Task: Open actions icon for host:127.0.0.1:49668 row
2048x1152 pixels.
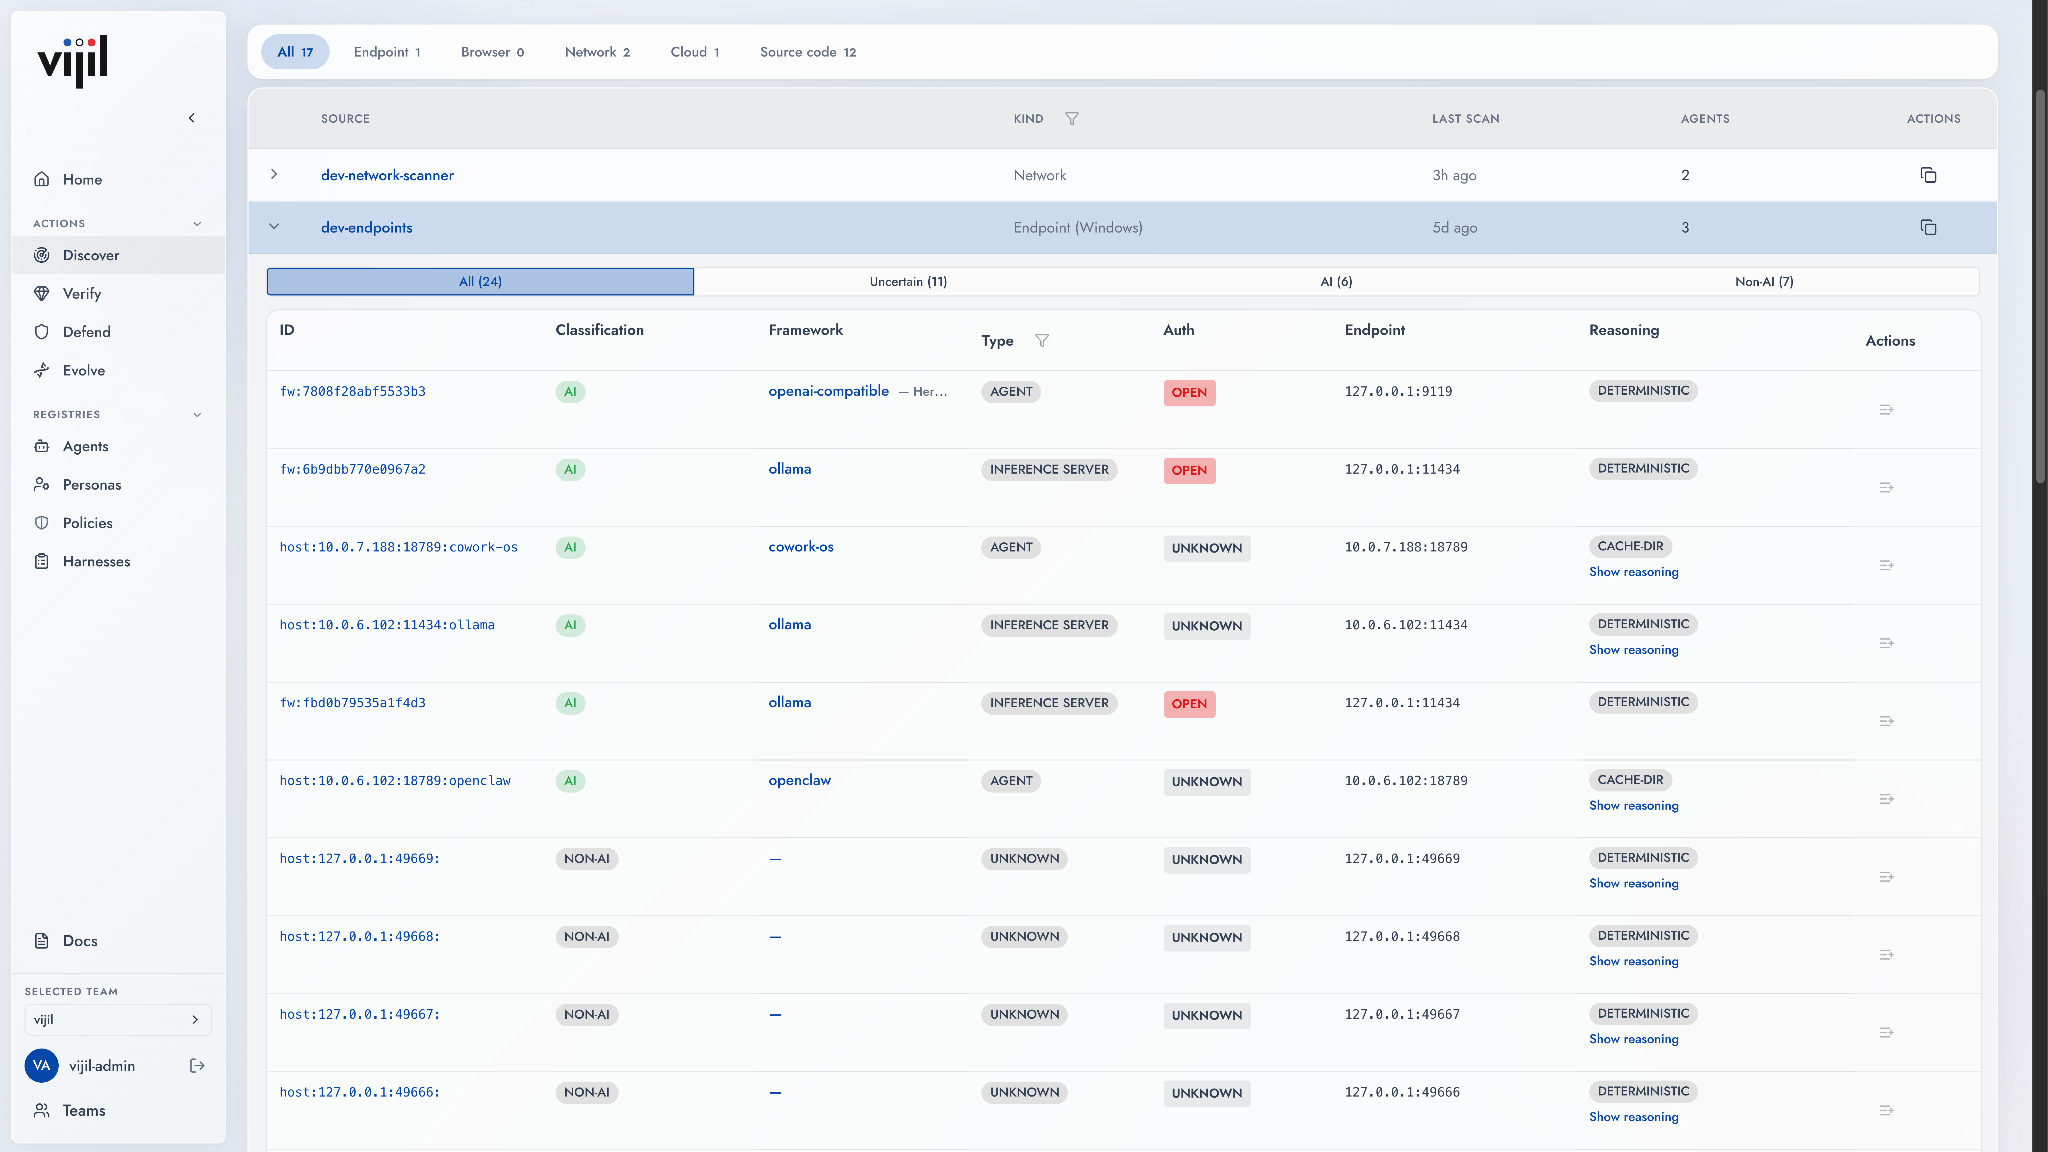Action: 1887,955
